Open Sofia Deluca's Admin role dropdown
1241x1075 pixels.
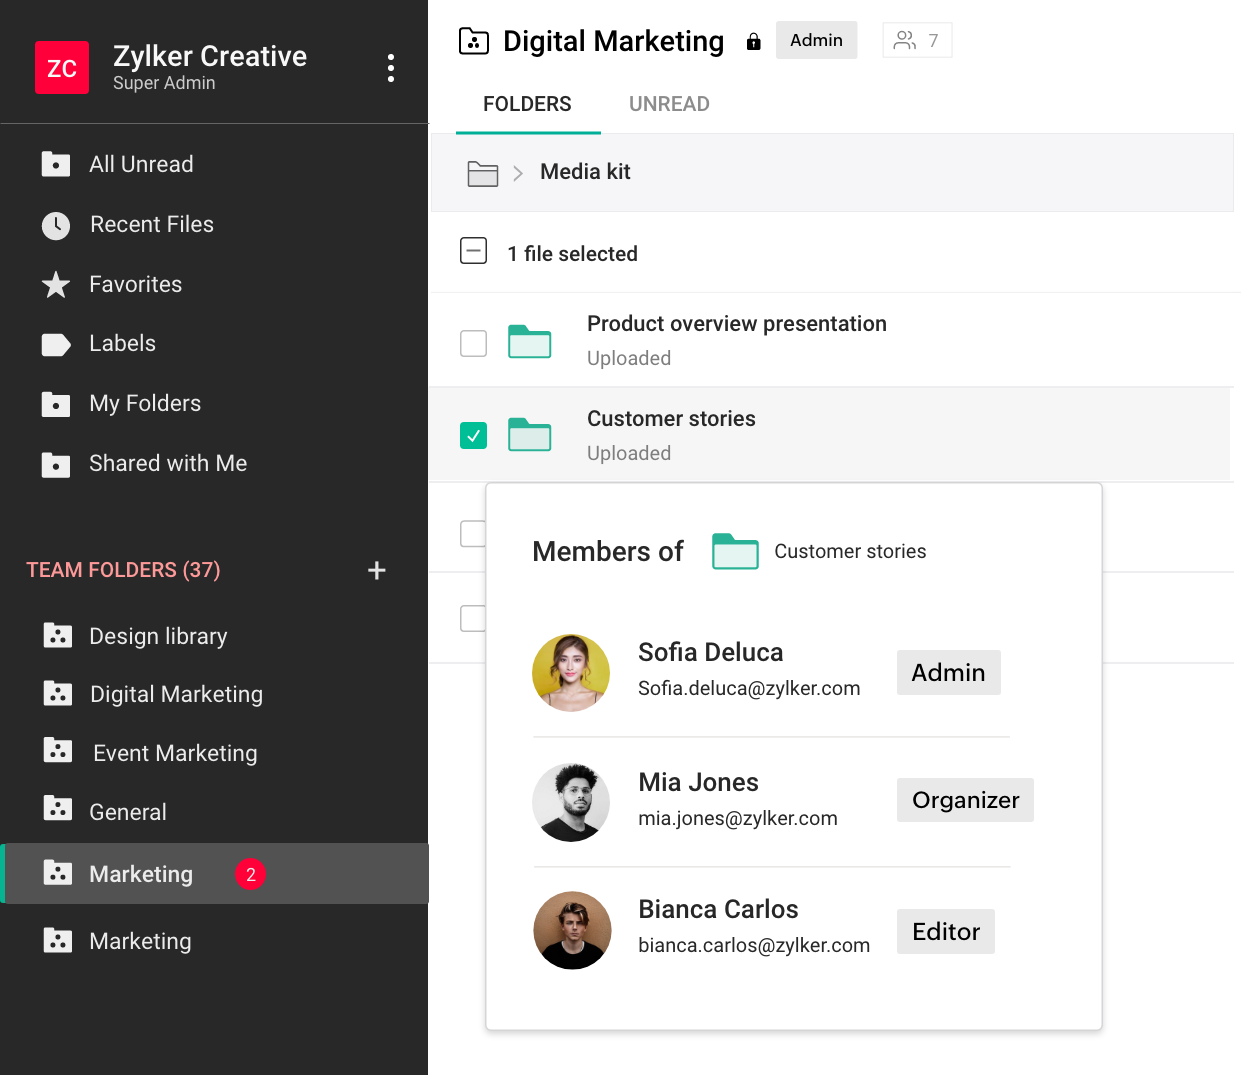pyautogui.click(x=948, y=672)
